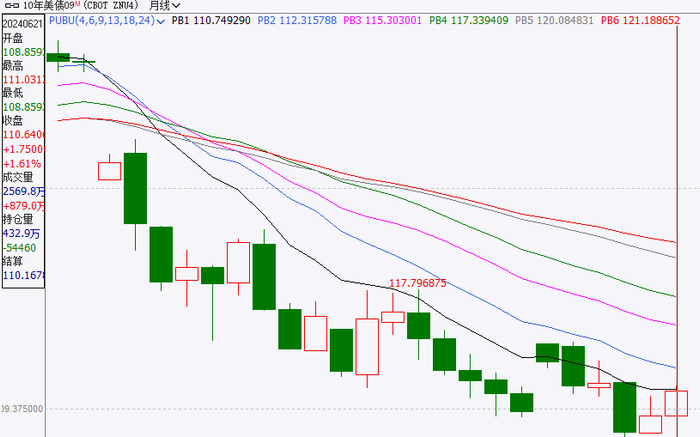
Task: Click the 结算 value 110.167
Action: (x=24, y=275)
